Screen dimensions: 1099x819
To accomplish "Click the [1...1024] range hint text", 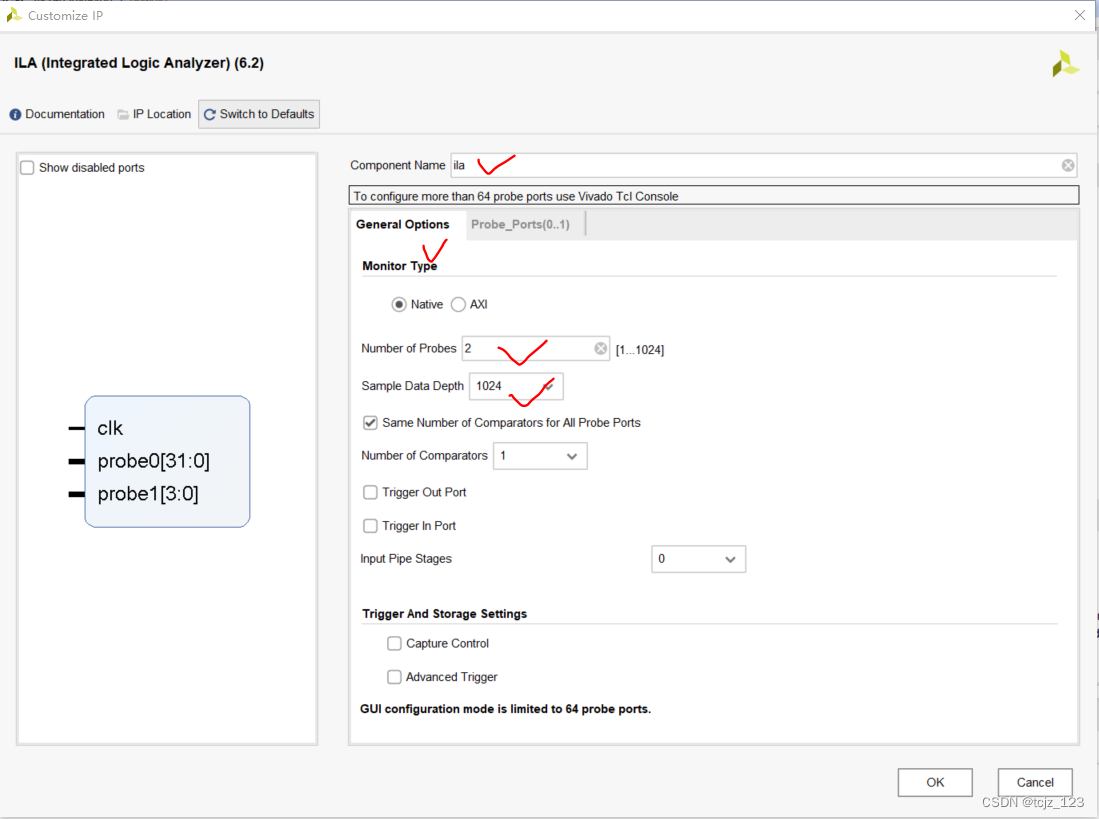I will (x=639, y=350).
